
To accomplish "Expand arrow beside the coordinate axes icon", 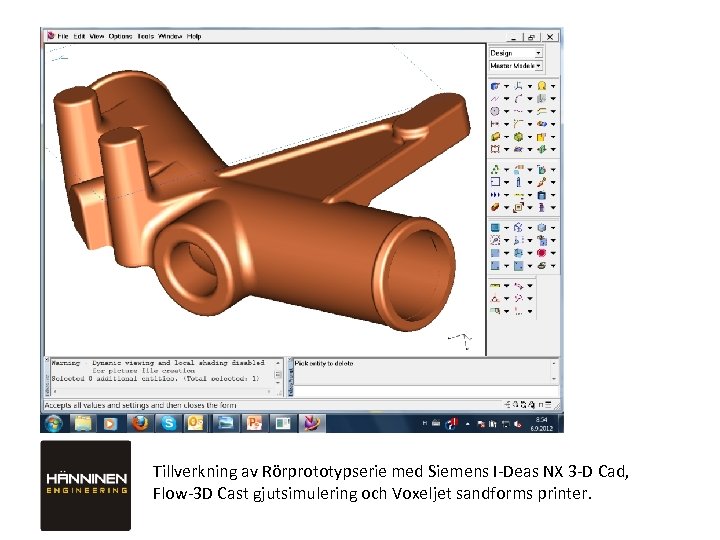I will click(530, 86).
